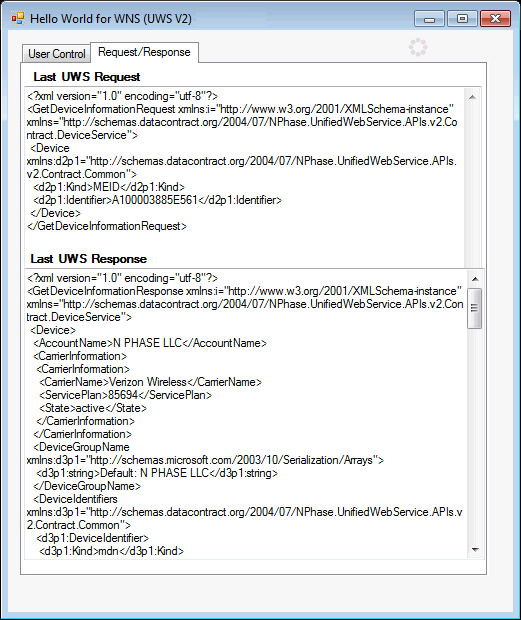Click the response box scroll up arrow
This screenshot has width=521, height=620.
(x=475, y=279)
